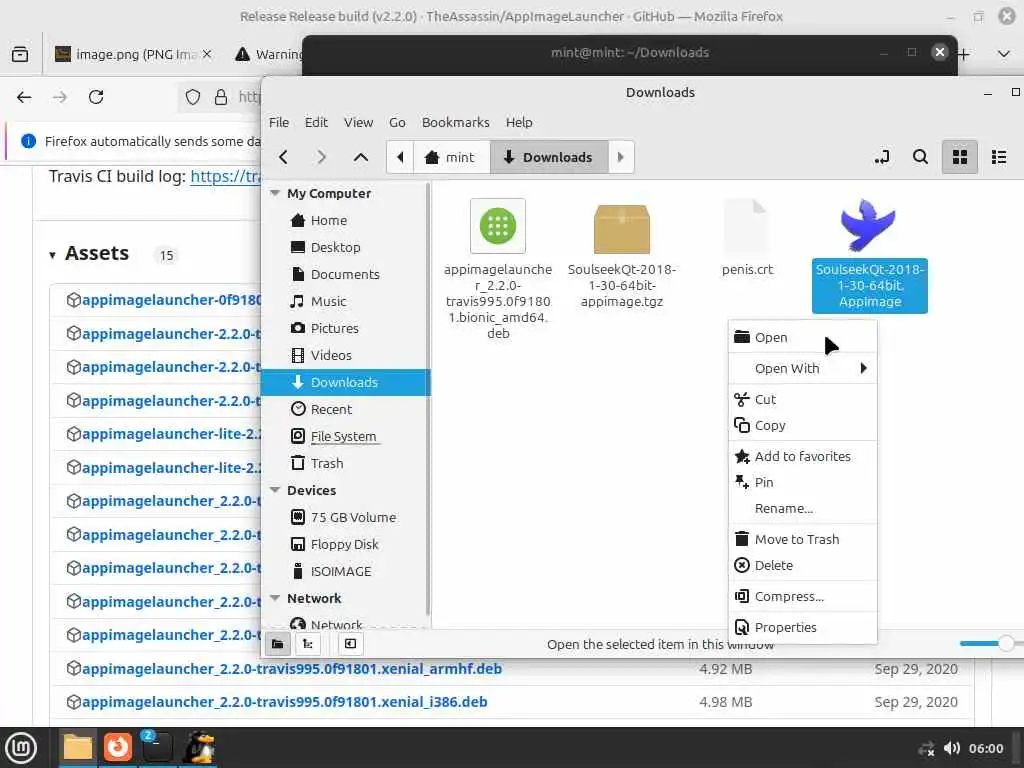Open Recent in the sidebar
The height and width of the screenshot is (768, 1024).
click(331, 409)
